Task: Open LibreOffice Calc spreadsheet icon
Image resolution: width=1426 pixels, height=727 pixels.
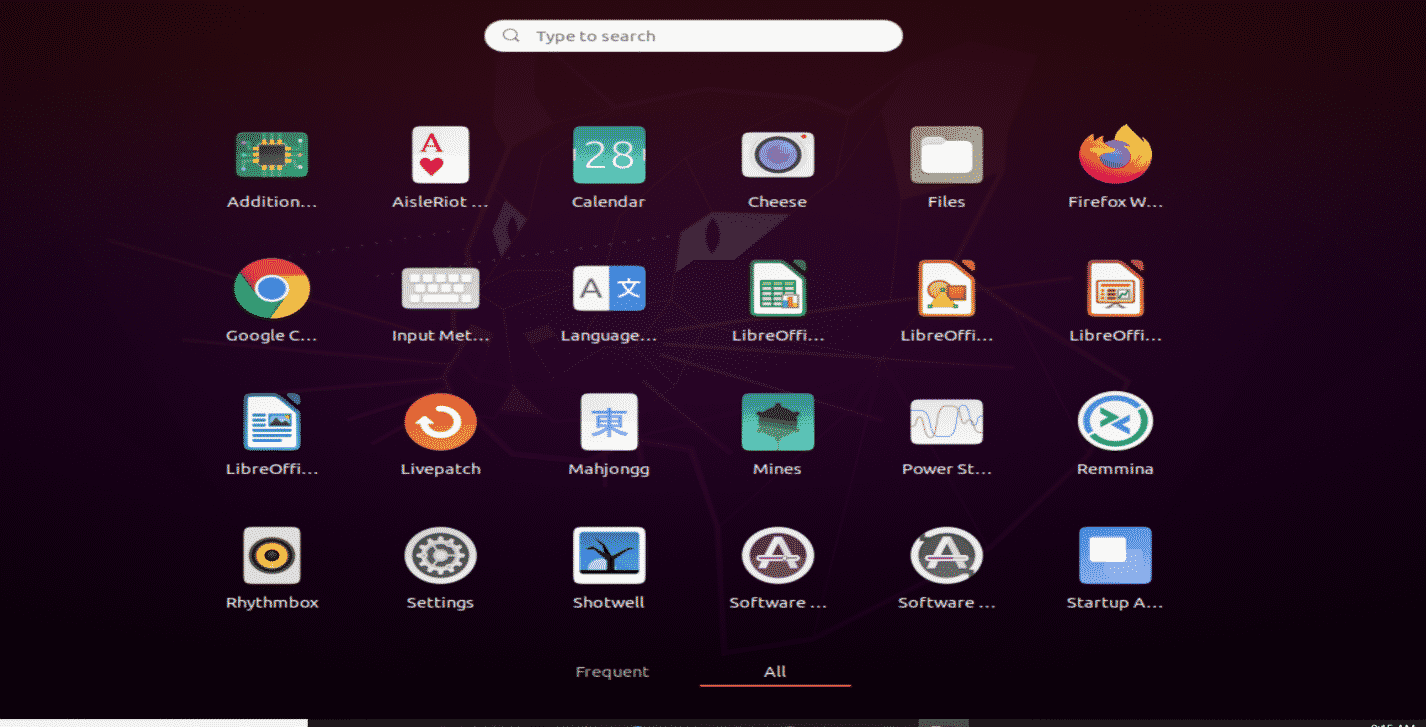Action: 778,288
